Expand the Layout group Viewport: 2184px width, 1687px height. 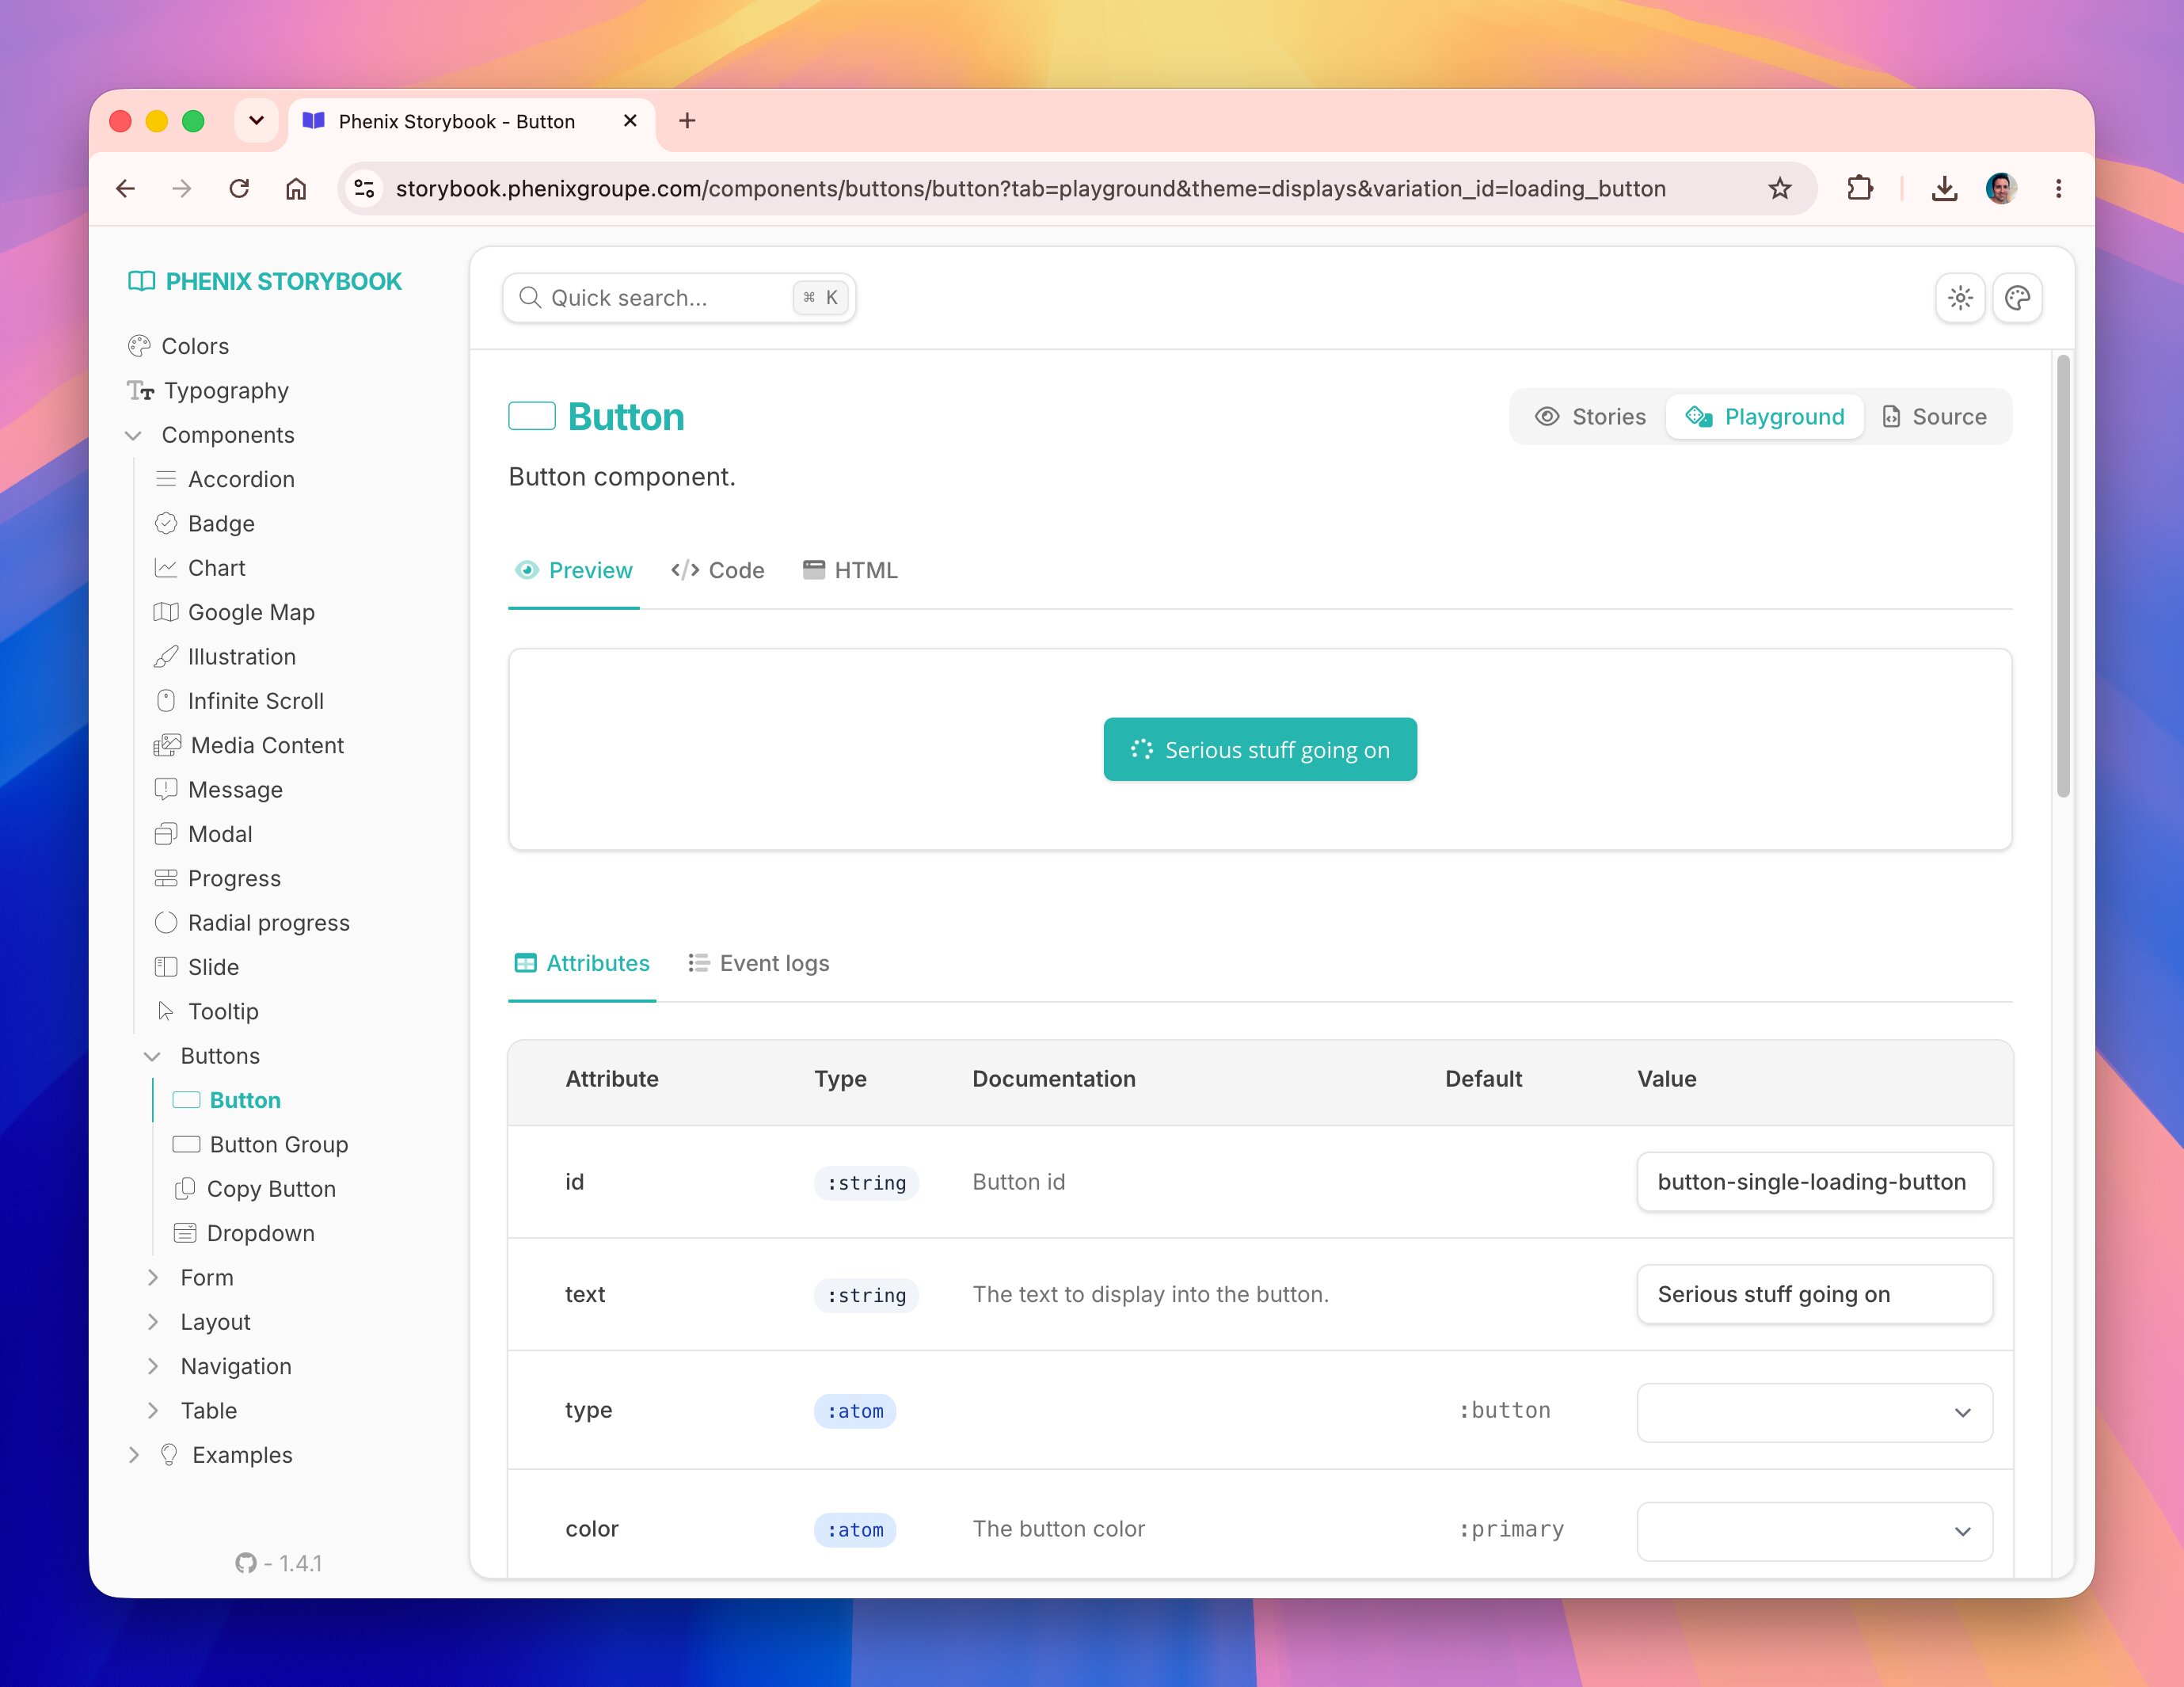pyautogui.click(x=153, y=1322)
